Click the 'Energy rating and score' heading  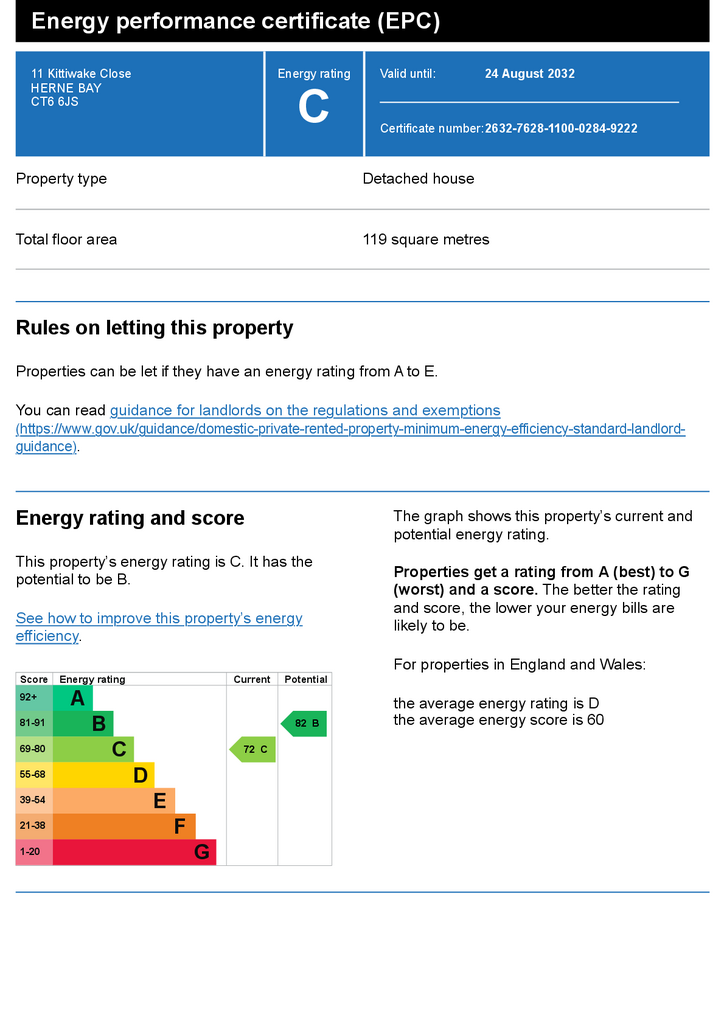130,518
